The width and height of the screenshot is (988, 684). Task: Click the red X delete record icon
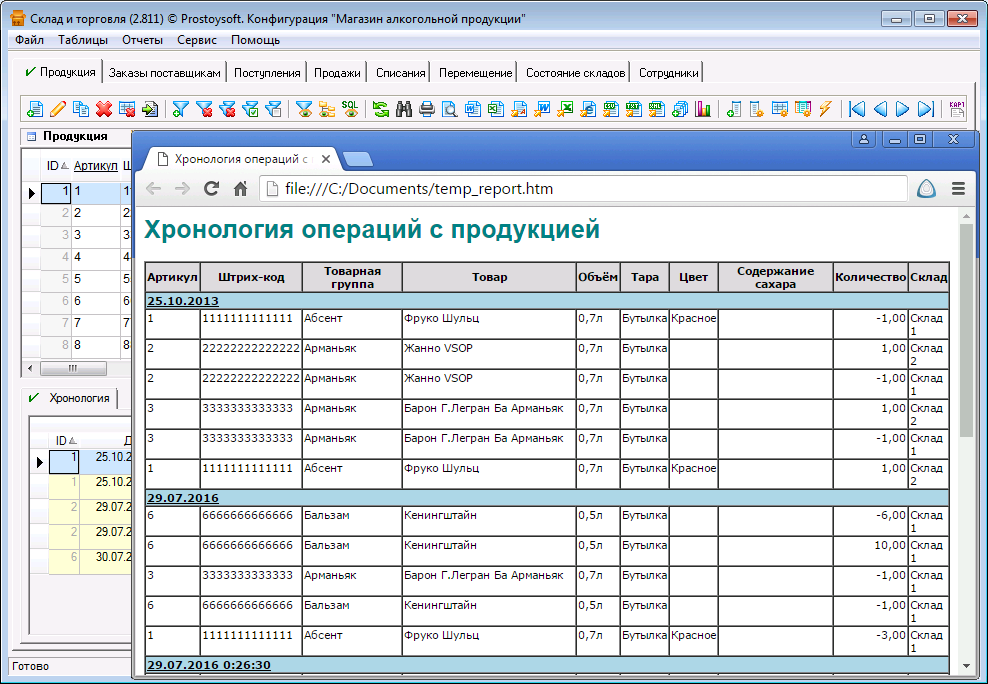[x=104, y=109]
